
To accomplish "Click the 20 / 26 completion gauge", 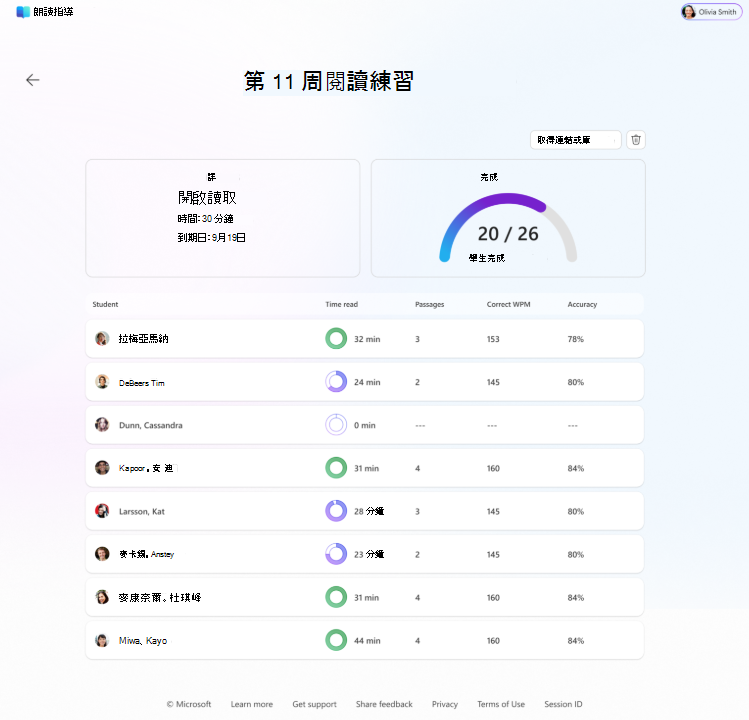I will coord(508,227).
